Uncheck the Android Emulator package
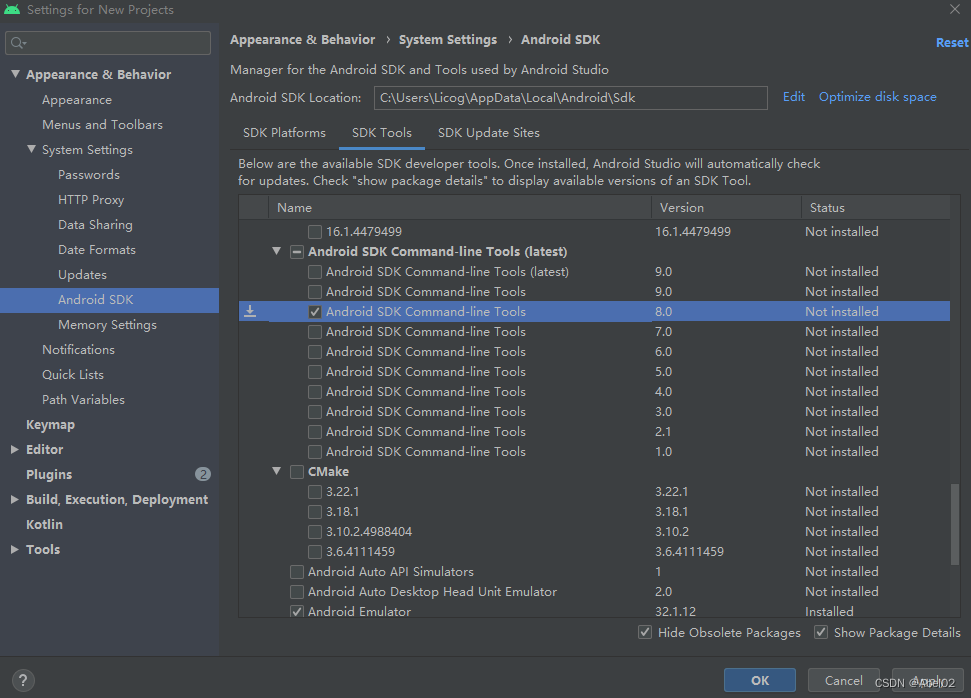 point(297,611)
